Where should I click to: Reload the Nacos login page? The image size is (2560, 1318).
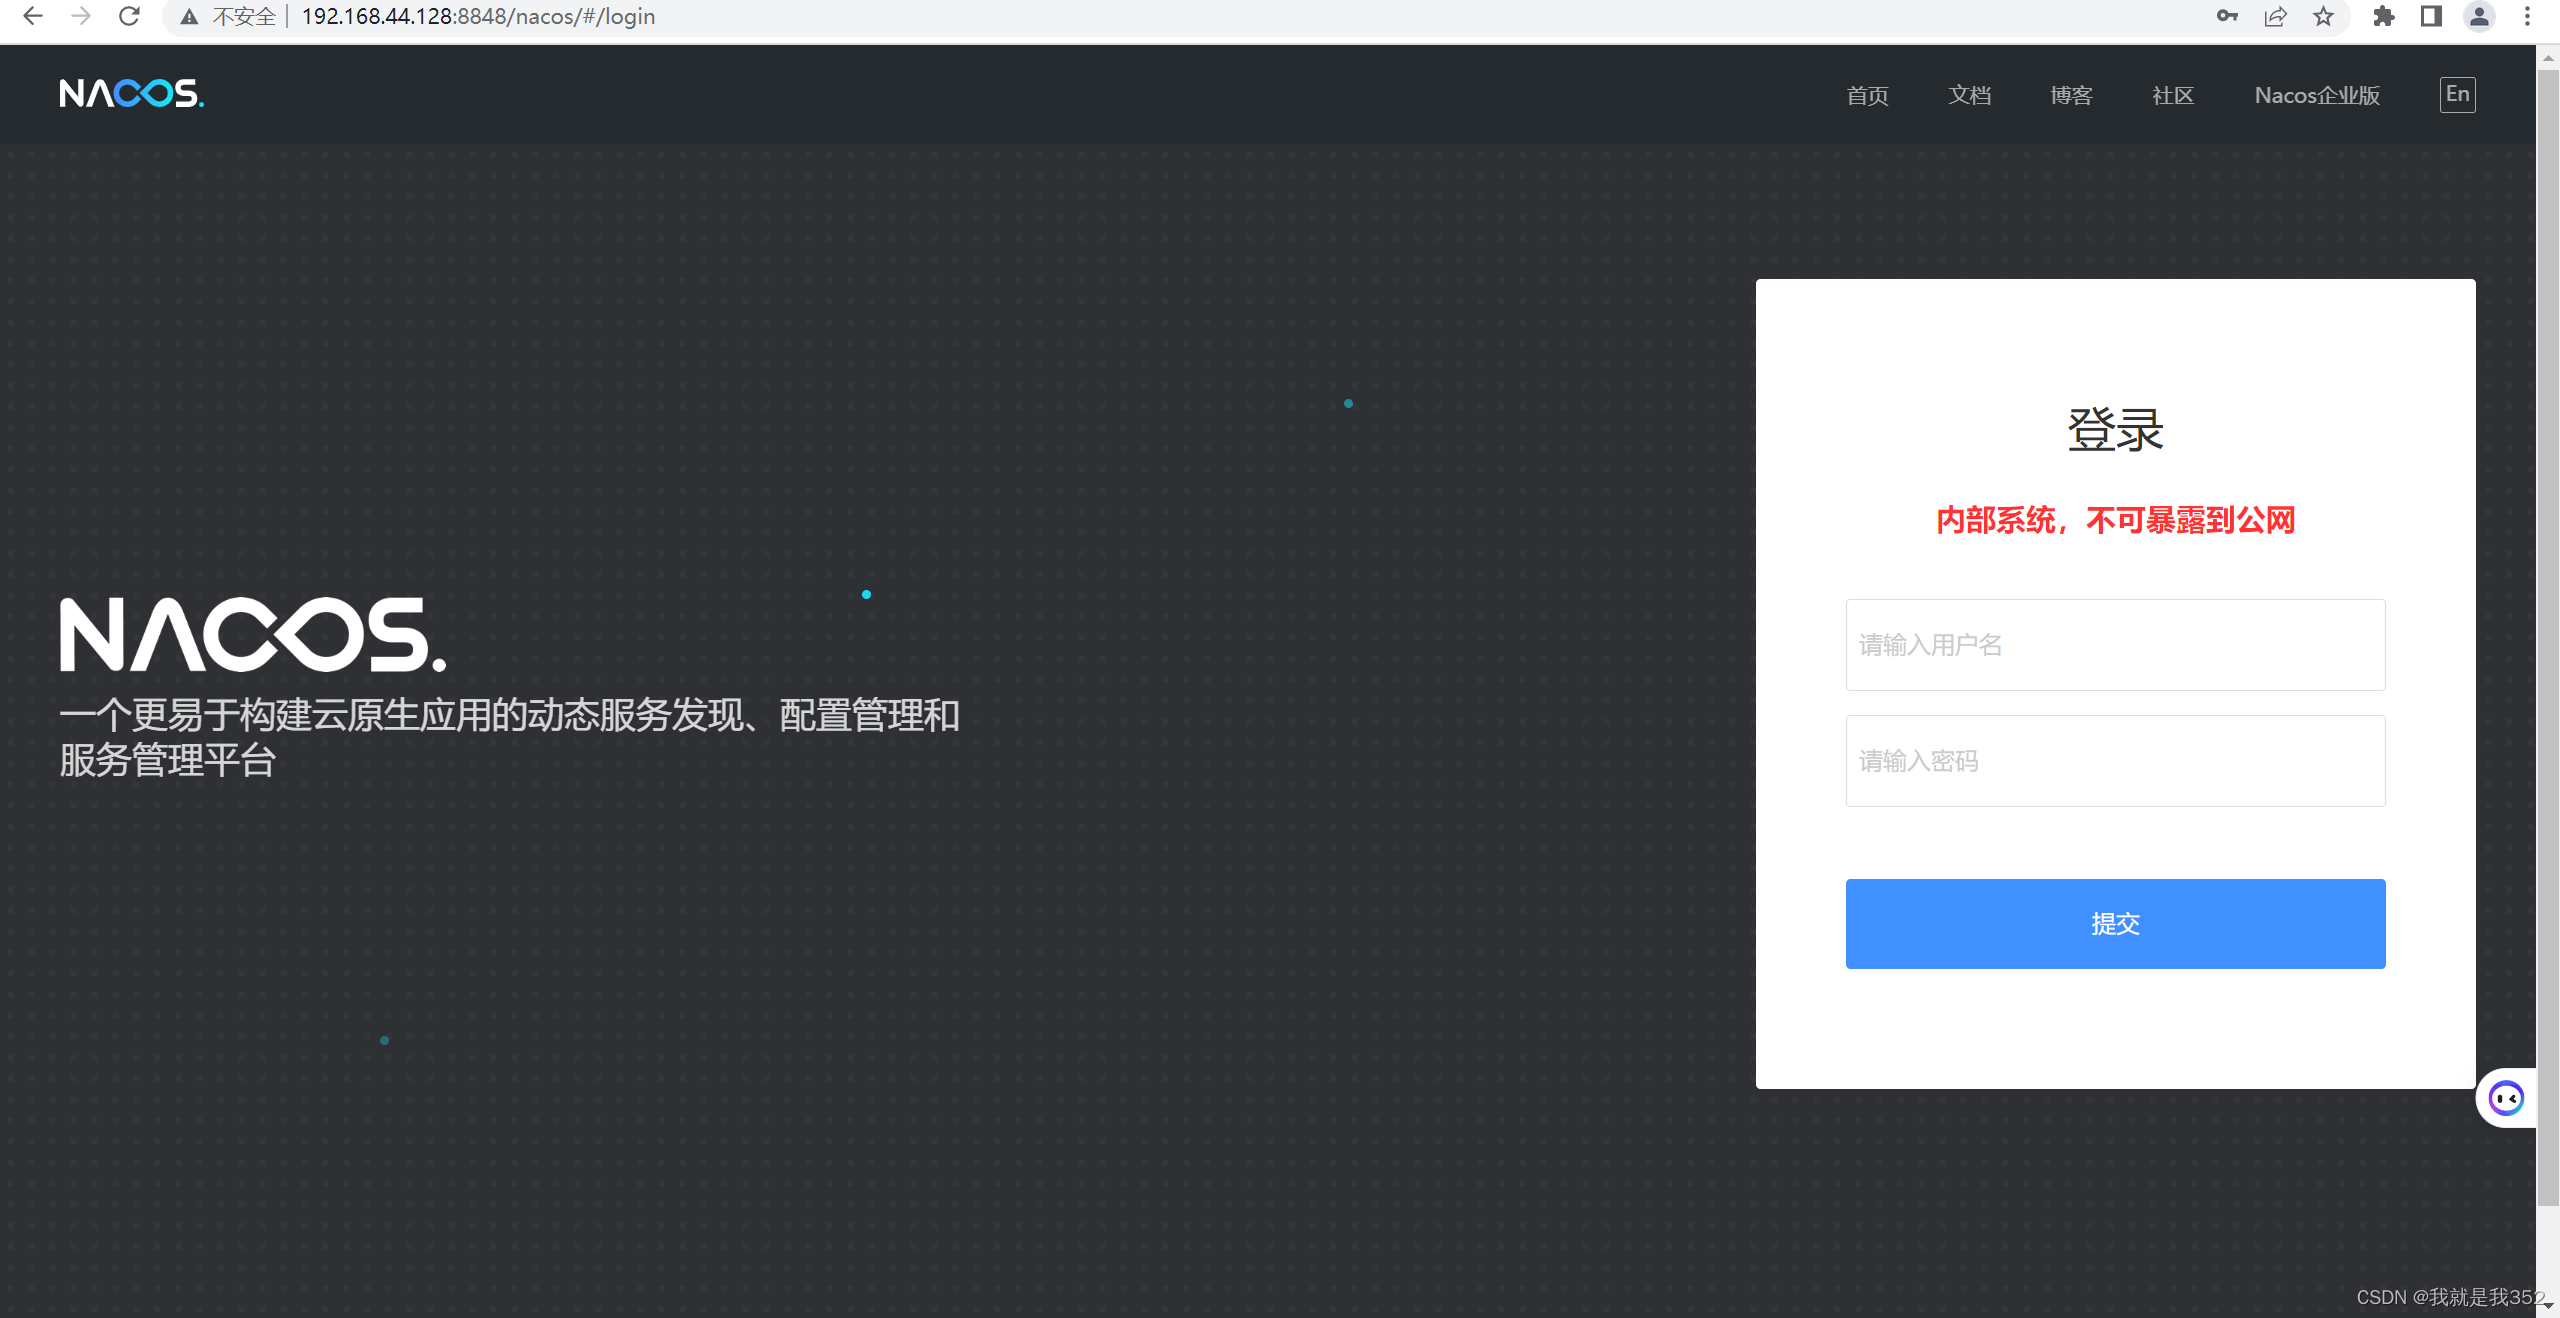[129, 16]
